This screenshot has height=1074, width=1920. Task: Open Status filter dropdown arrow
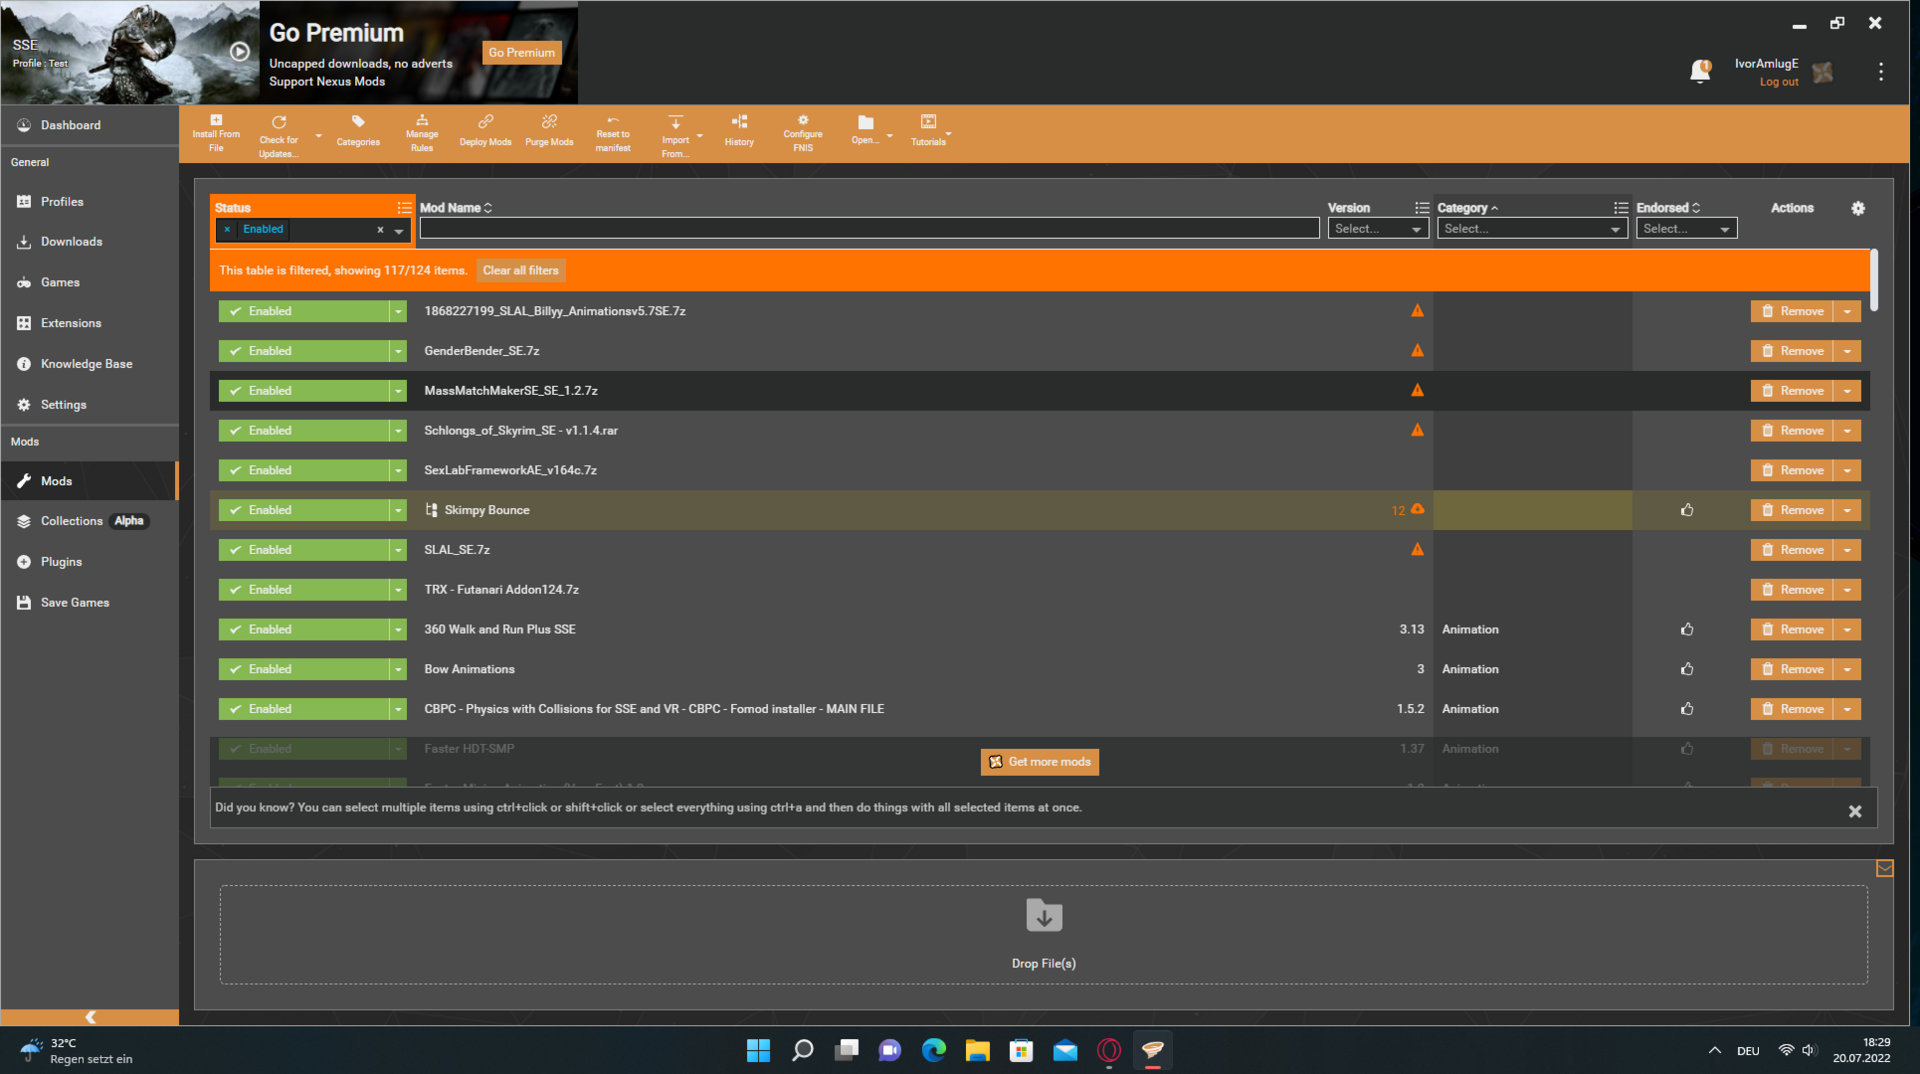pyautogui.click(x=399, y=230)
